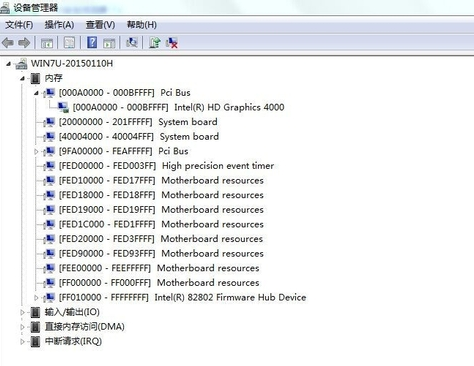This screenshot has height=366, width=474.
Task: Select Intel(R) 82802 Firmware Hub Device text
Action: click(x=183, y=297)
